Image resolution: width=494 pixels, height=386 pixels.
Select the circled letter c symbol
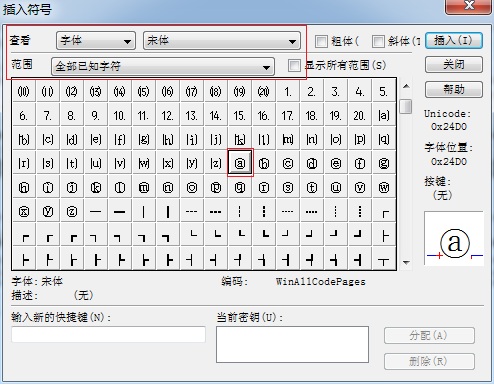[288, 163]
